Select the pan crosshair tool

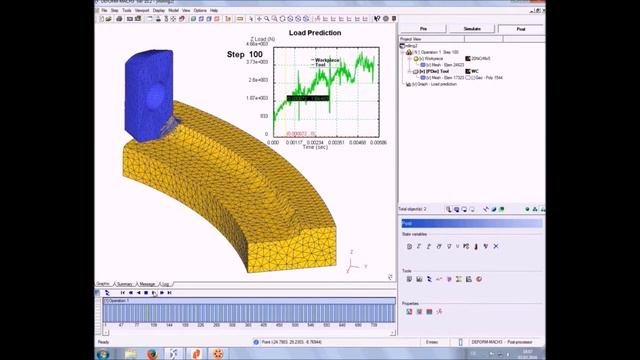pyautogui.click(x=259, y=19)
